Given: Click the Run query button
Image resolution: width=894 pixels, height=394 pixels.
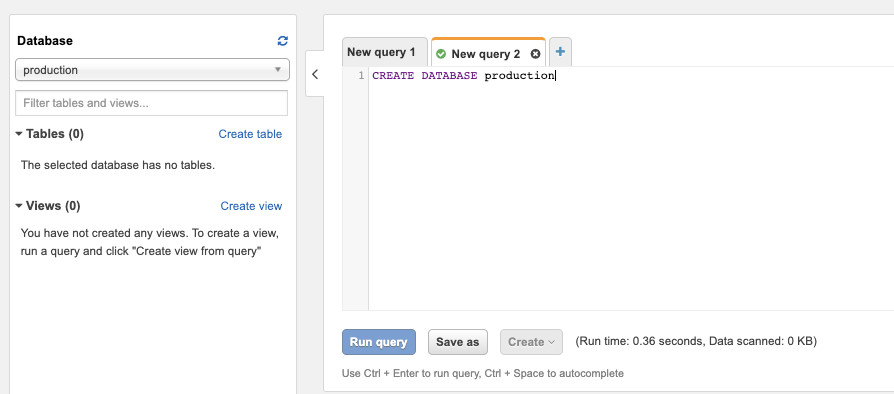Looking at the screenshot, I should [x=379, y=342].
